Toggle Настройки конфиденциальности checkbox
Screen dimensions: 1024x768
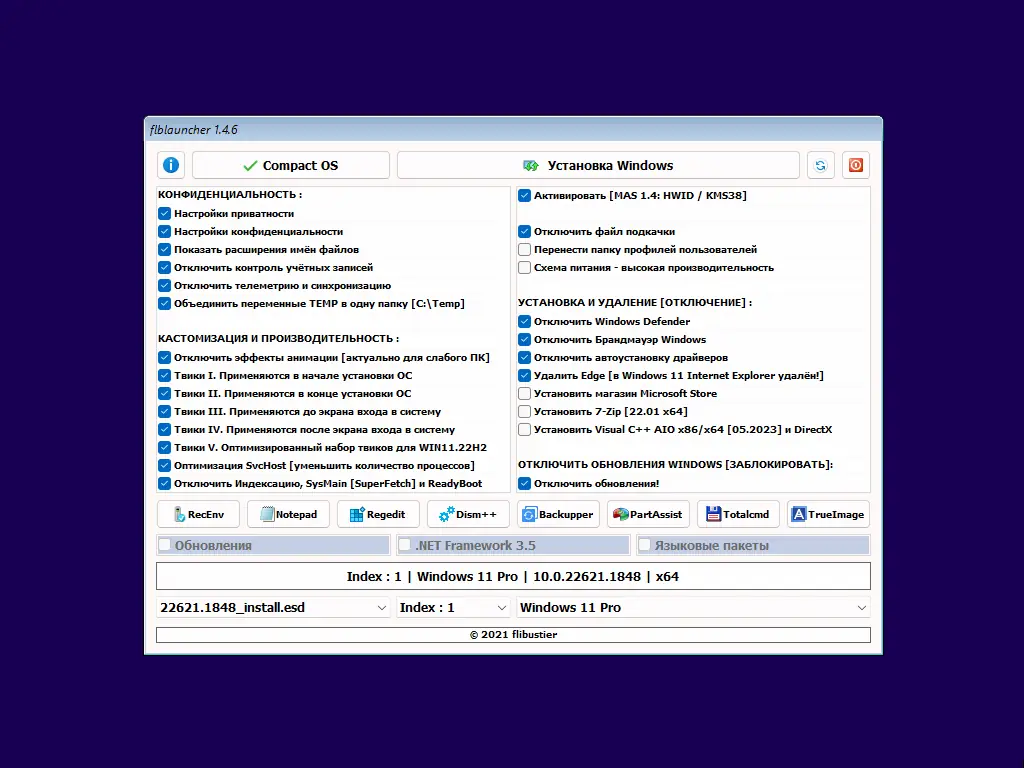pyautogui.click(x=165, y=231)
